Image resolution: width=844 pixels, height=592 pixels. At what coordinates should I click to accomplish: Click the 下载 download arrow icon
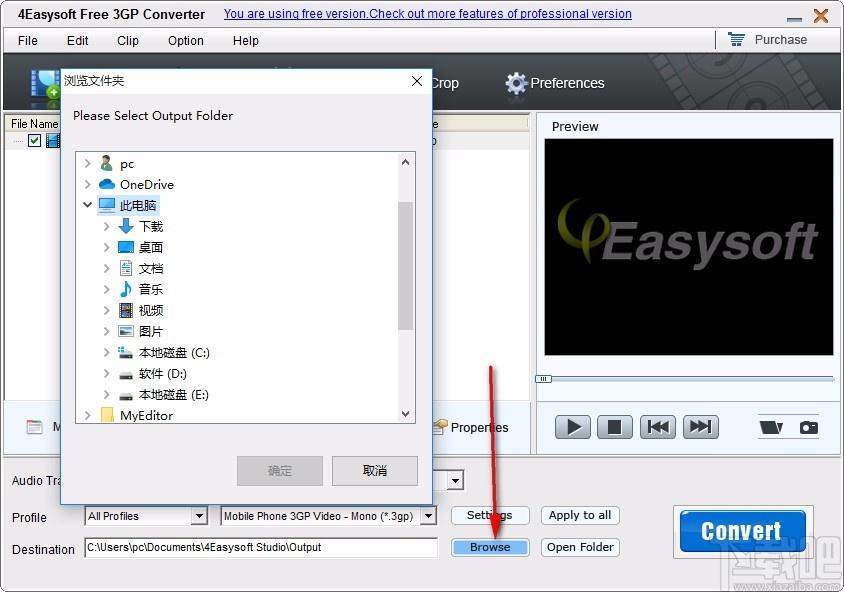click(126, 226)
